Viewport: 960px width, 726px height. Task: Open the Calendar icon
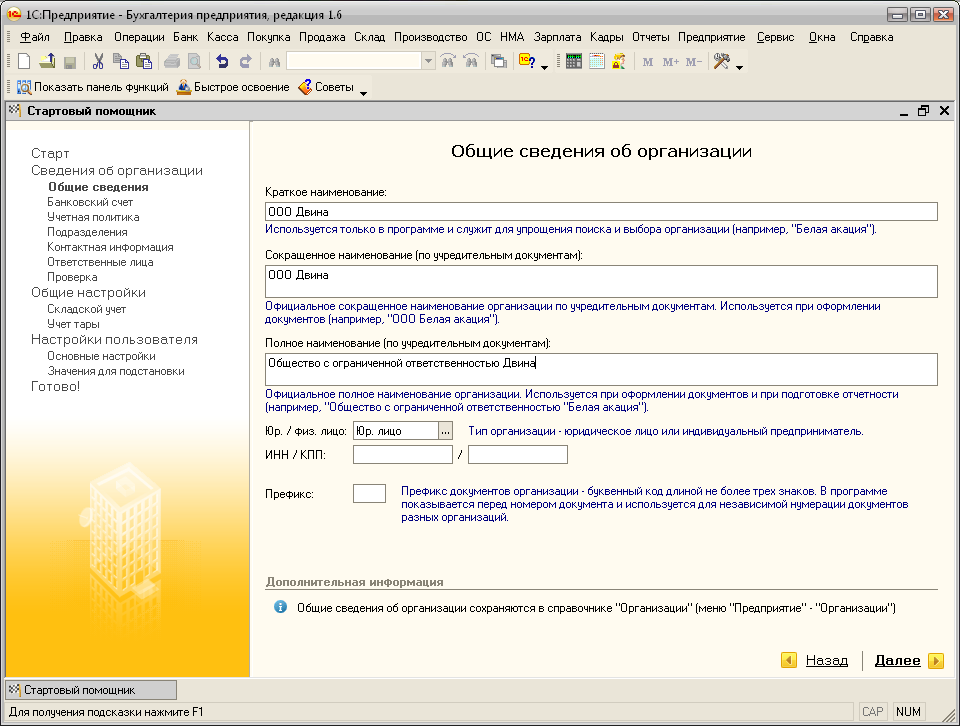tap(596, 61)
